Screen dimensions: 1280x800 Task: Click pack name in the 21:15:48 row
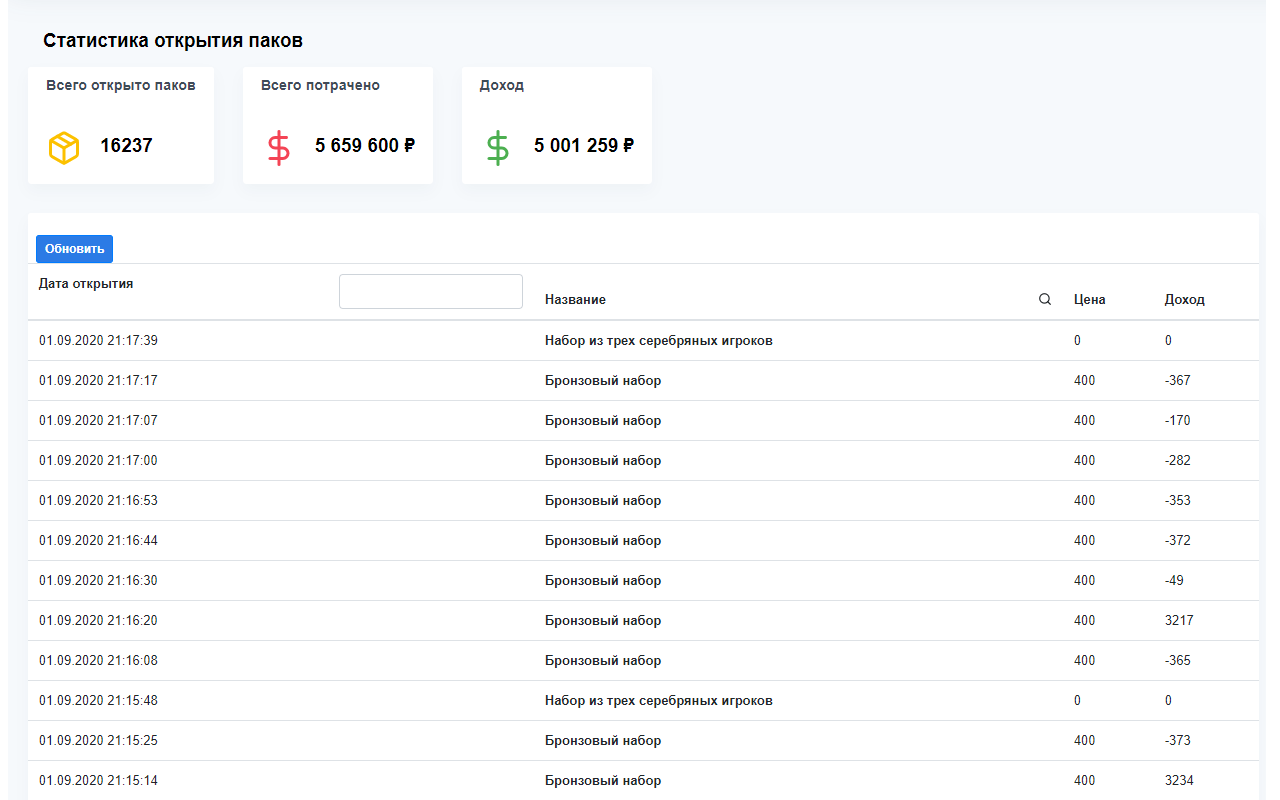point(659,700)
